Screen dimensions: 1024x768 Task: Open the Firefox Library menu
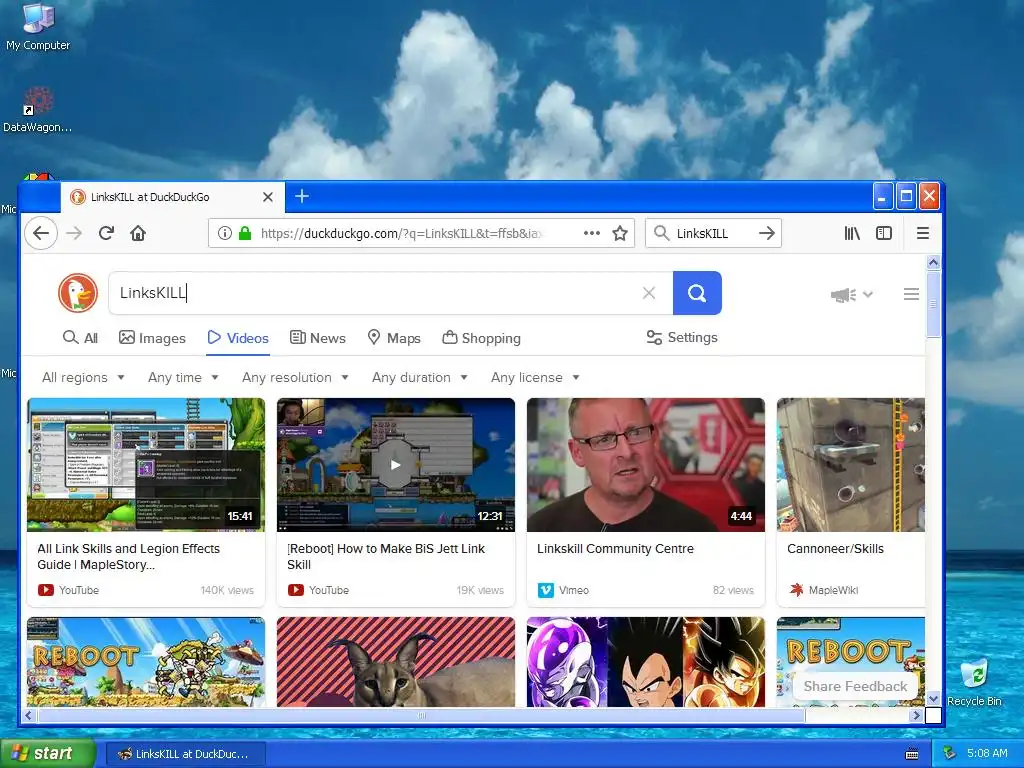(852, 233)
